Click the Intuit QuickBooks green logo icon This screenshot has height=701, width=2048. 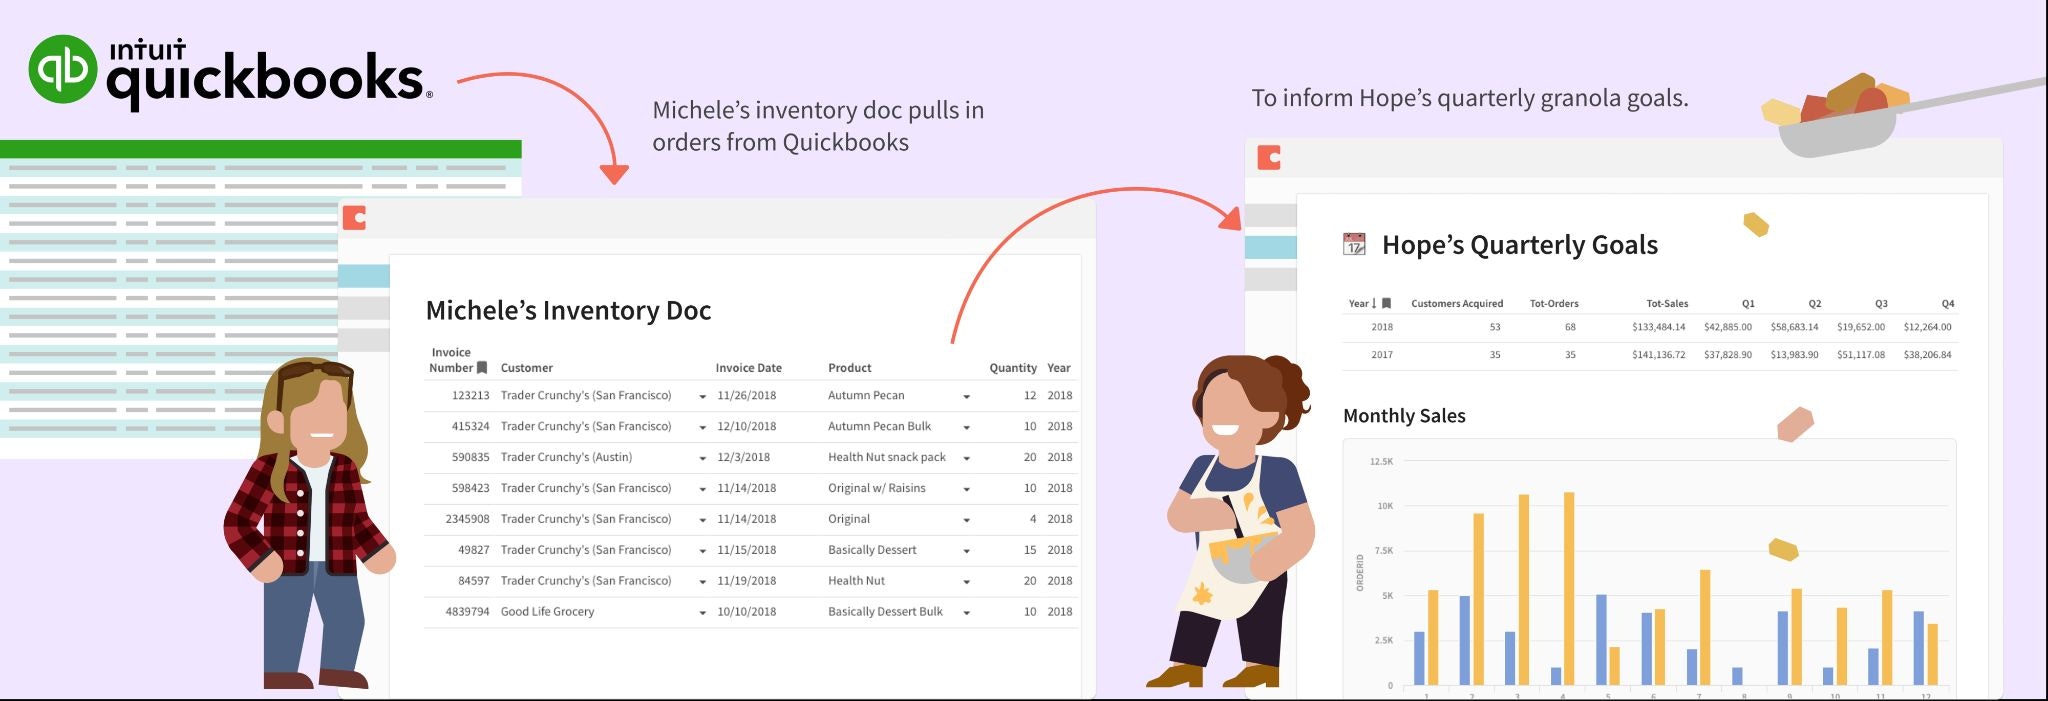coord(63,69)
